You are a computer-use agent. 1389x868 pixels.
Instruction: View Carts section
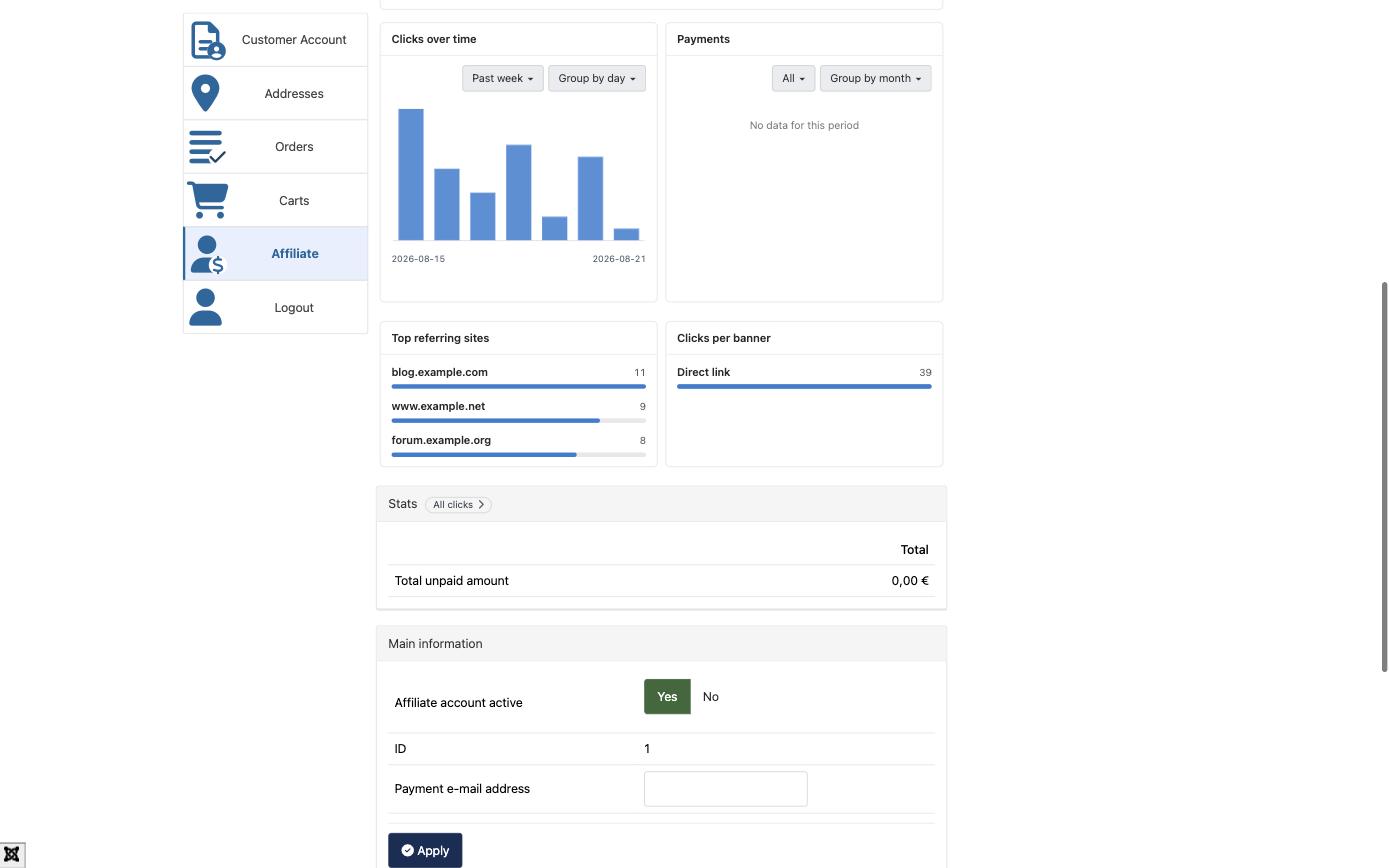[276, 200]
